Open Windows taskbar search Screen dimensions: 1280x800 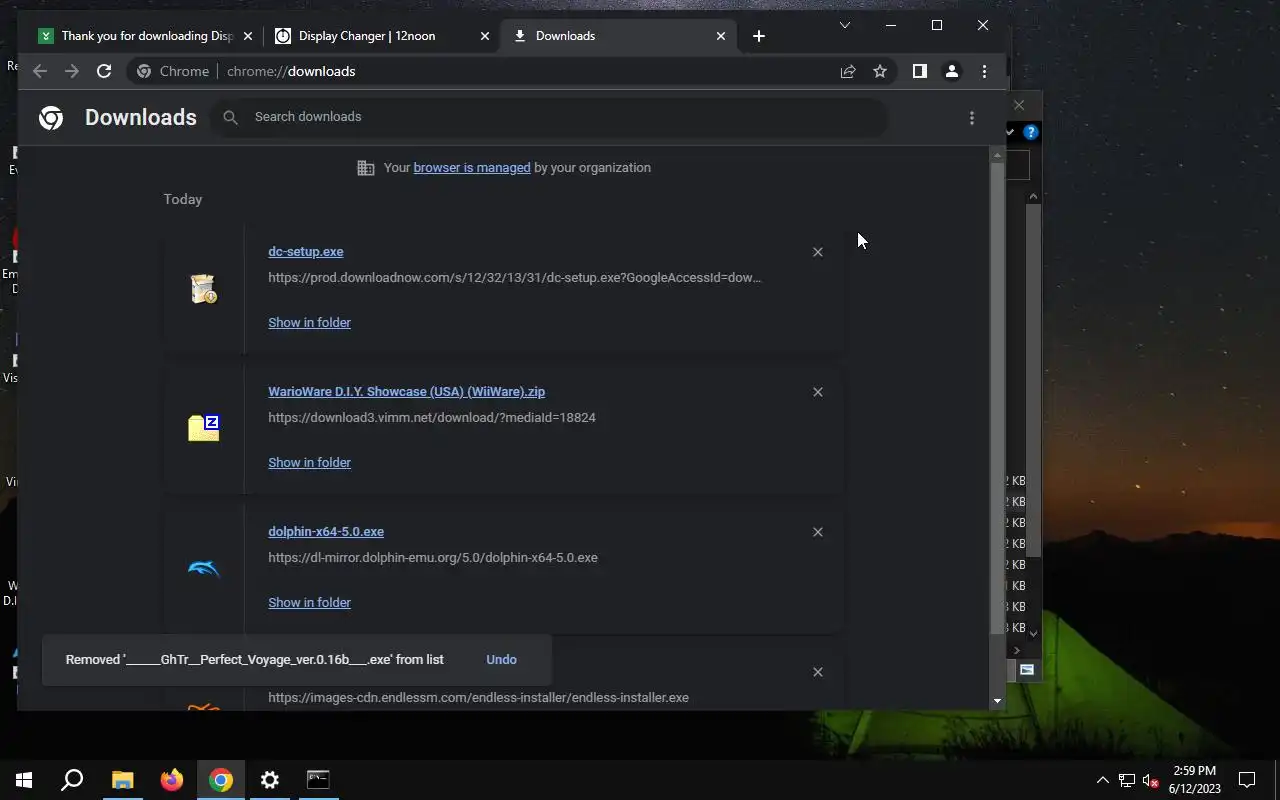[72, 780]
